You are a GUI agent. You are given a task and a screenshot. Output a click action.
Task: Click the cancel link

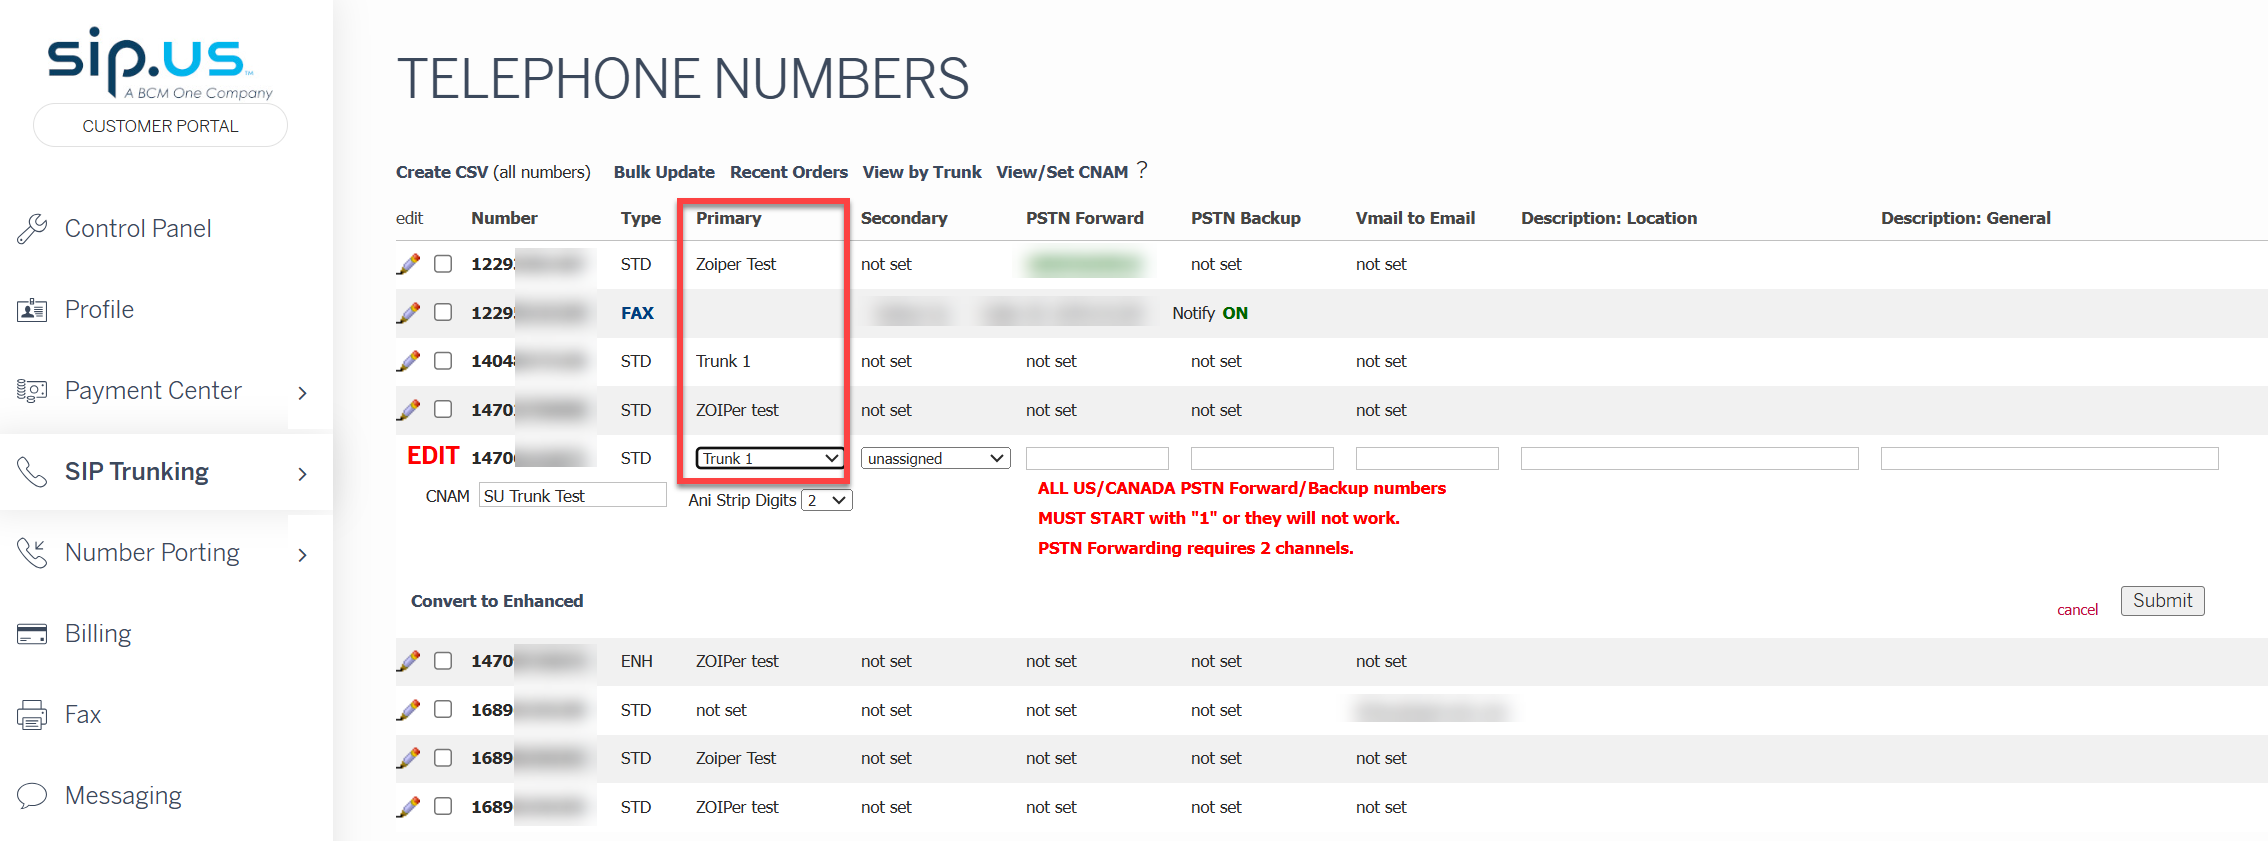tap(2077, 610)
